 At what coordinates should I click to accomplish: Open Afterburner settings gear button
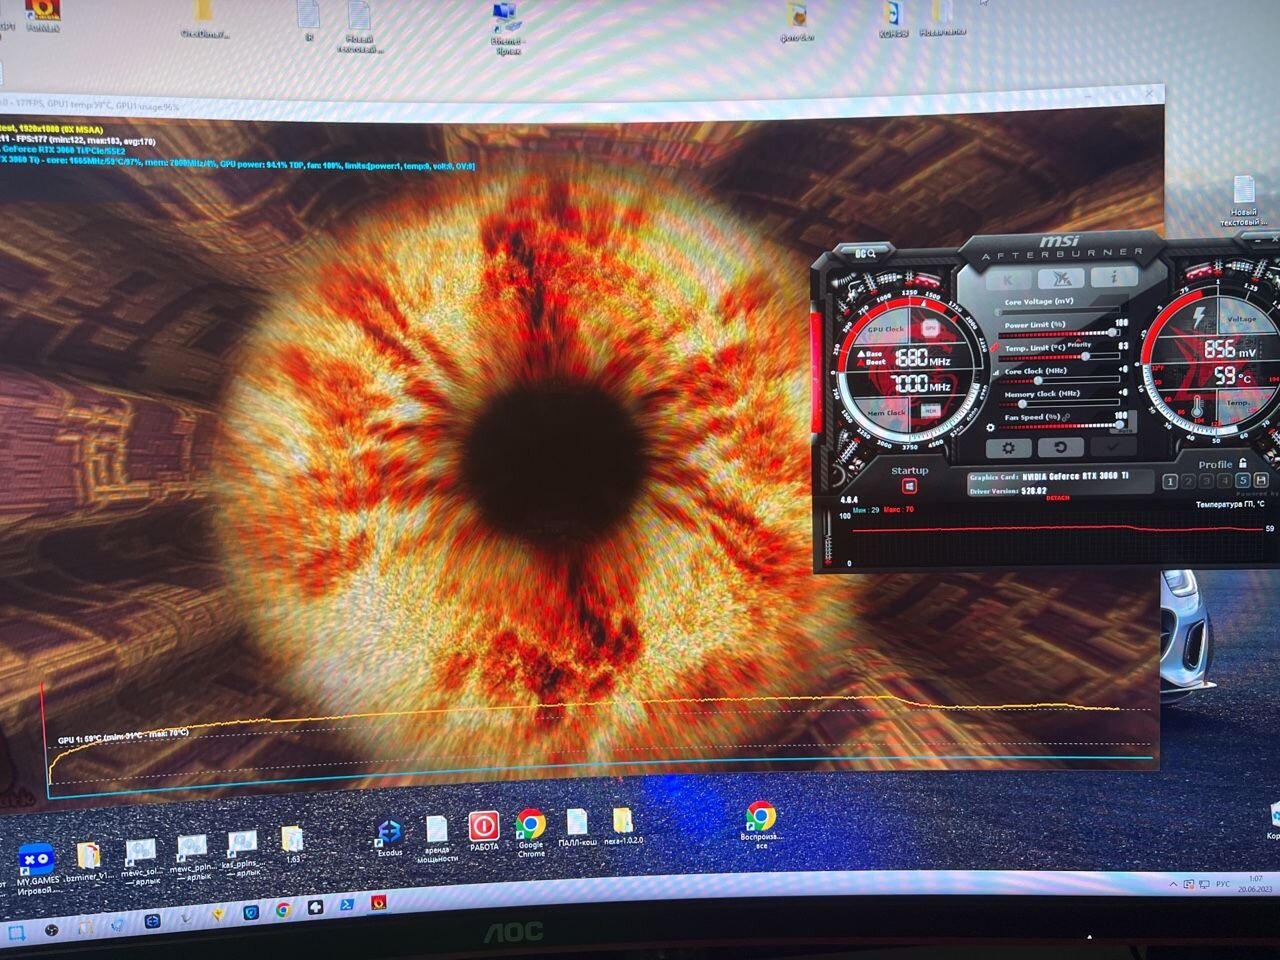[x=1008, y=448]
